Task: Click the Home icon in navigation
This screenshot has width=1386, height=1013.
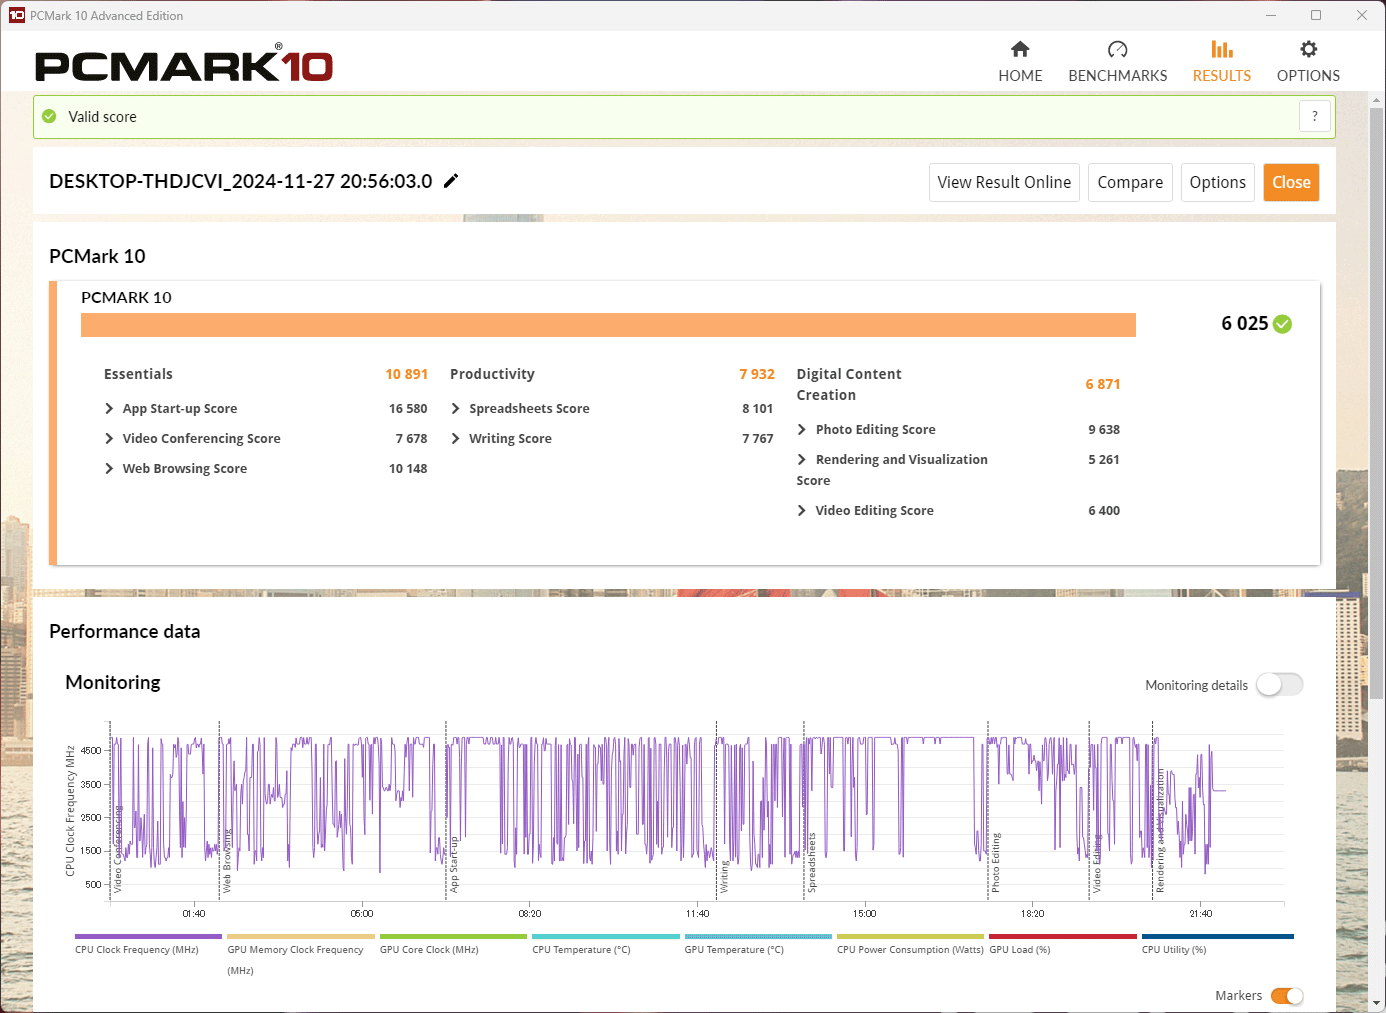Action: click(x=1020, y=50)
